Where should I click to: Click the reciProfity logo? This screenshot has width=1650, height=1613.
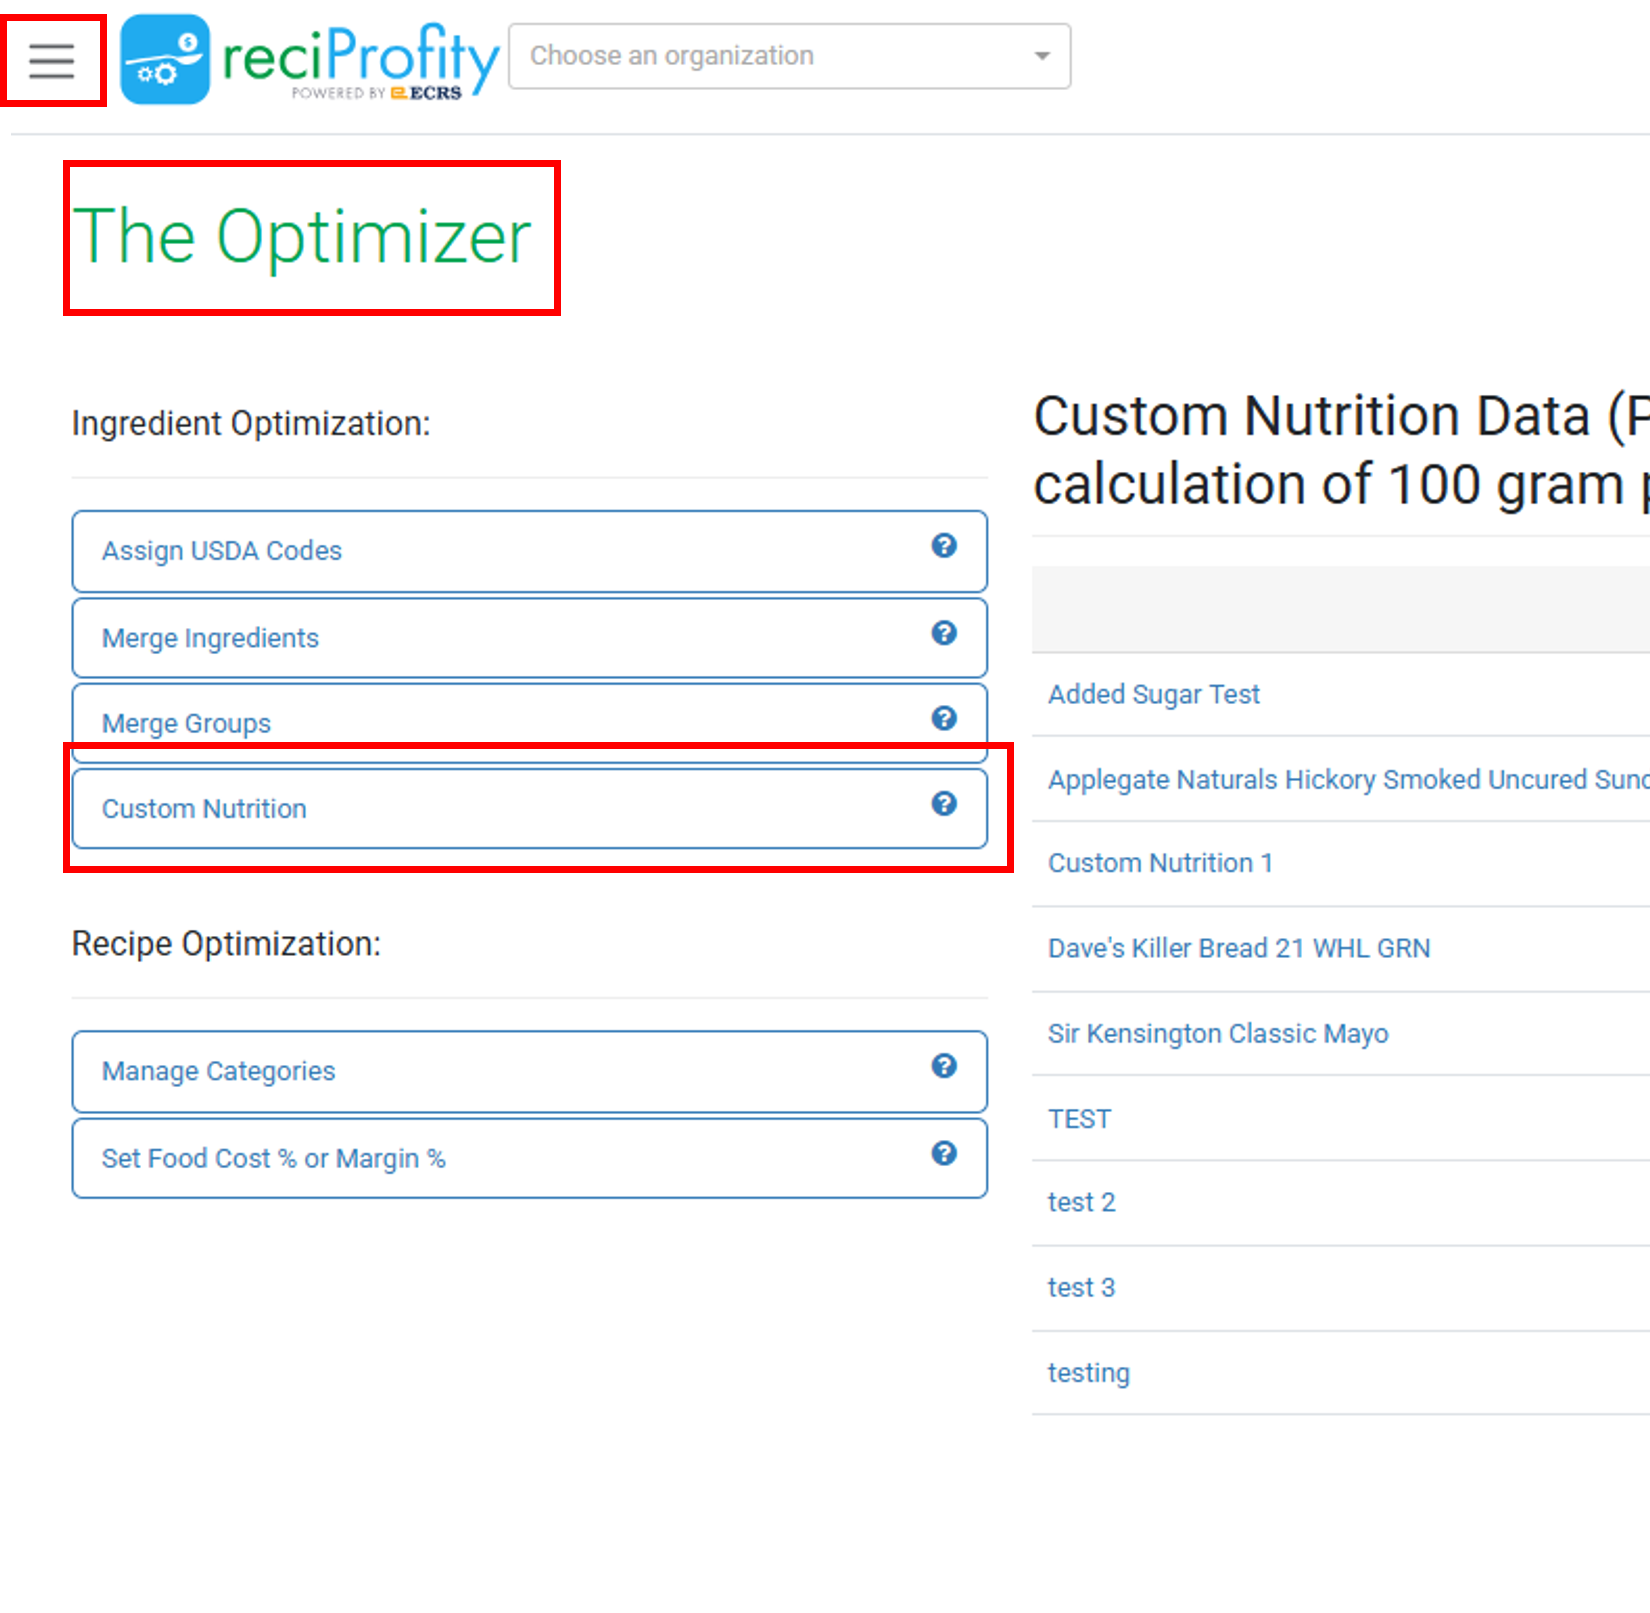pyautogui.click(x=310, y=57)
